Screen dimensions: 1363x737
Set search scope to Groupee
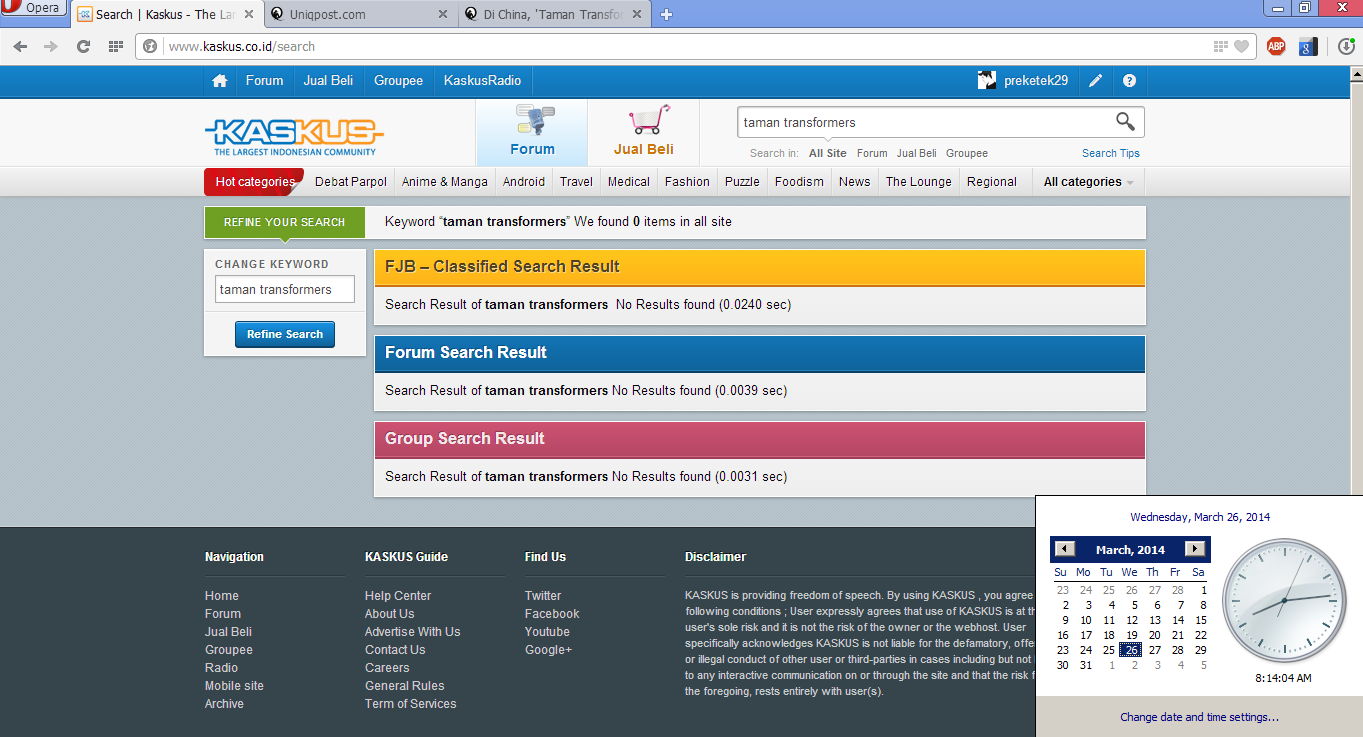(x=967, y=153)
